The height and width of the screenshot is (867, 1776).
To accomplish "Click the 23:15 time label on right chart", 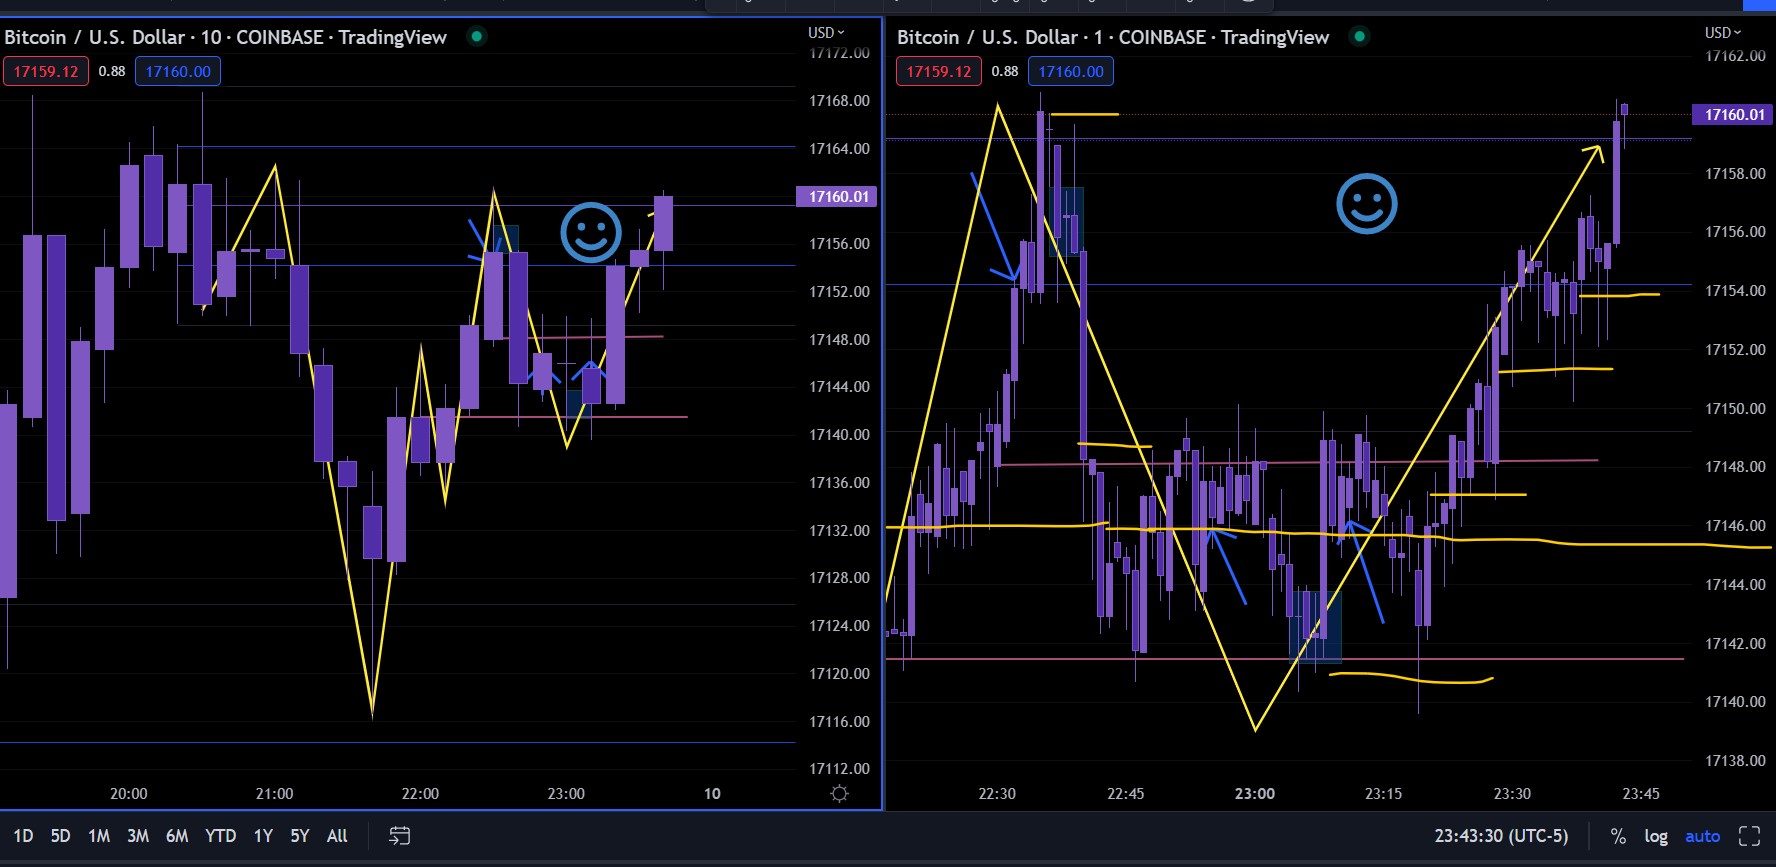I will point(1383,794).
